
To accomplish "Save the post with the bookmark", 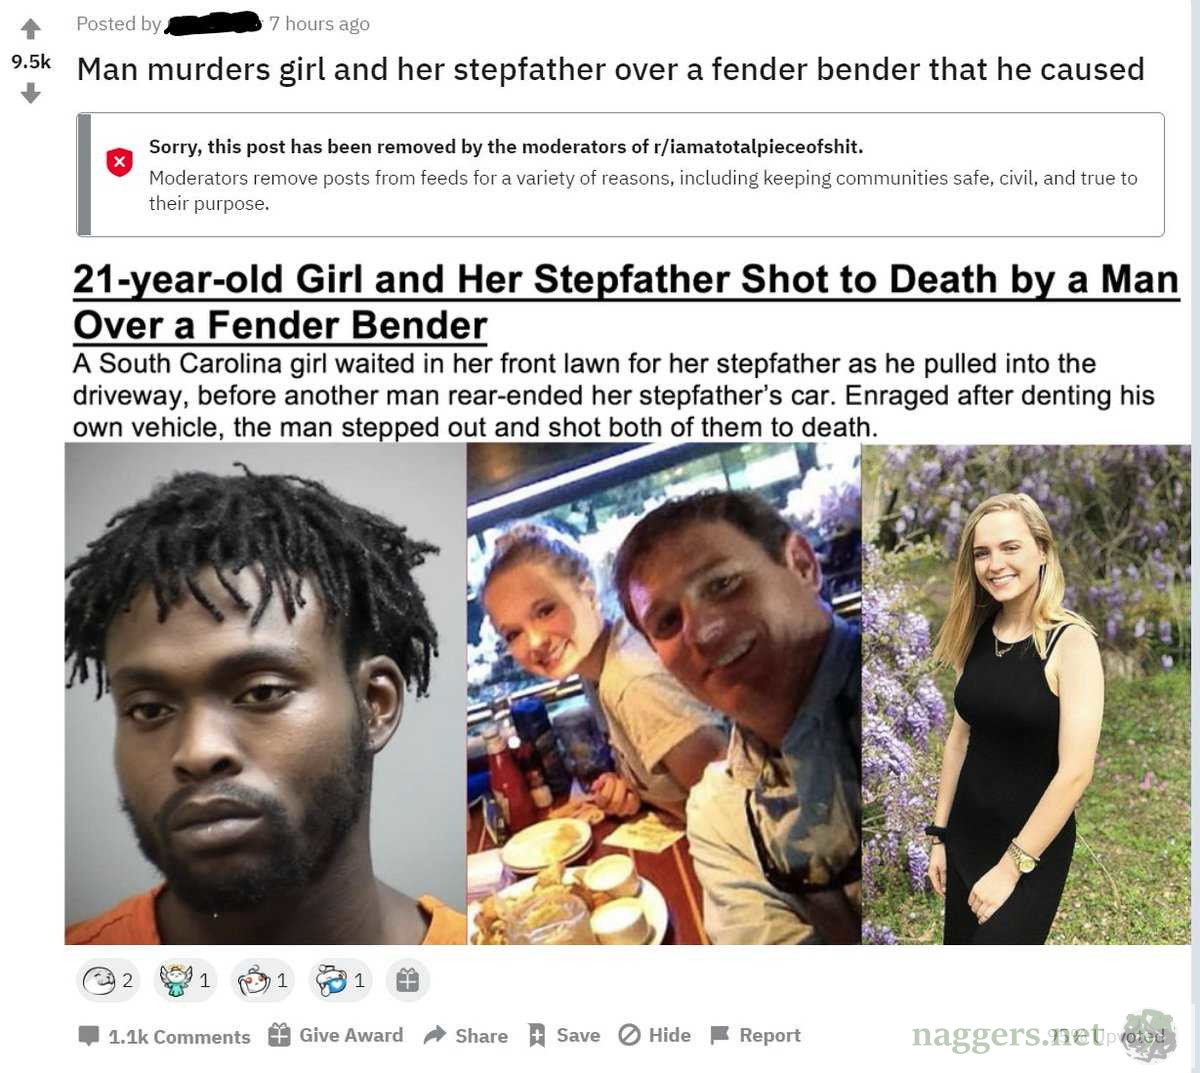I will pos(564,1035).
